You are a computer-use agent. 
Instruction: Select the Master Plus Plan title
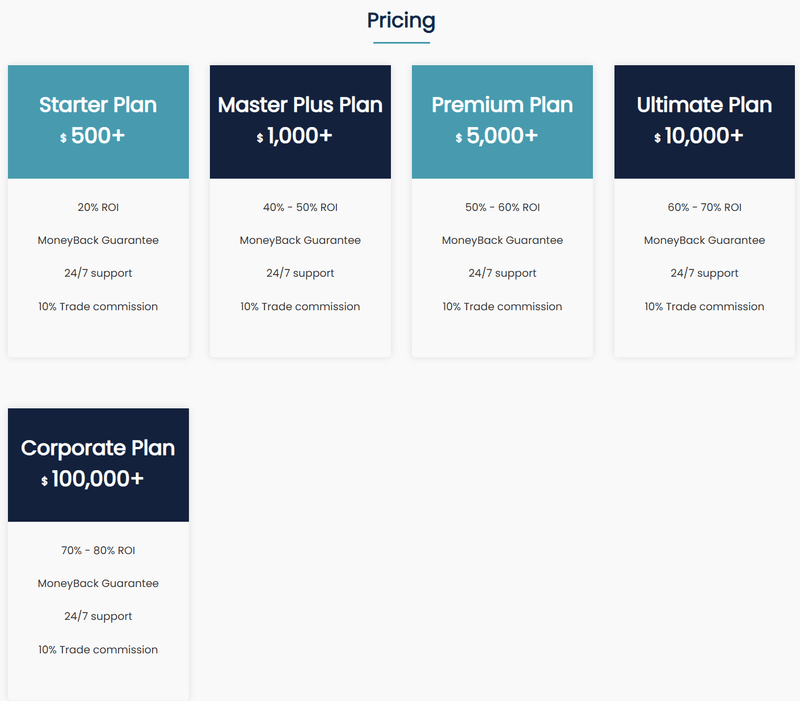[x=300, y=105]
